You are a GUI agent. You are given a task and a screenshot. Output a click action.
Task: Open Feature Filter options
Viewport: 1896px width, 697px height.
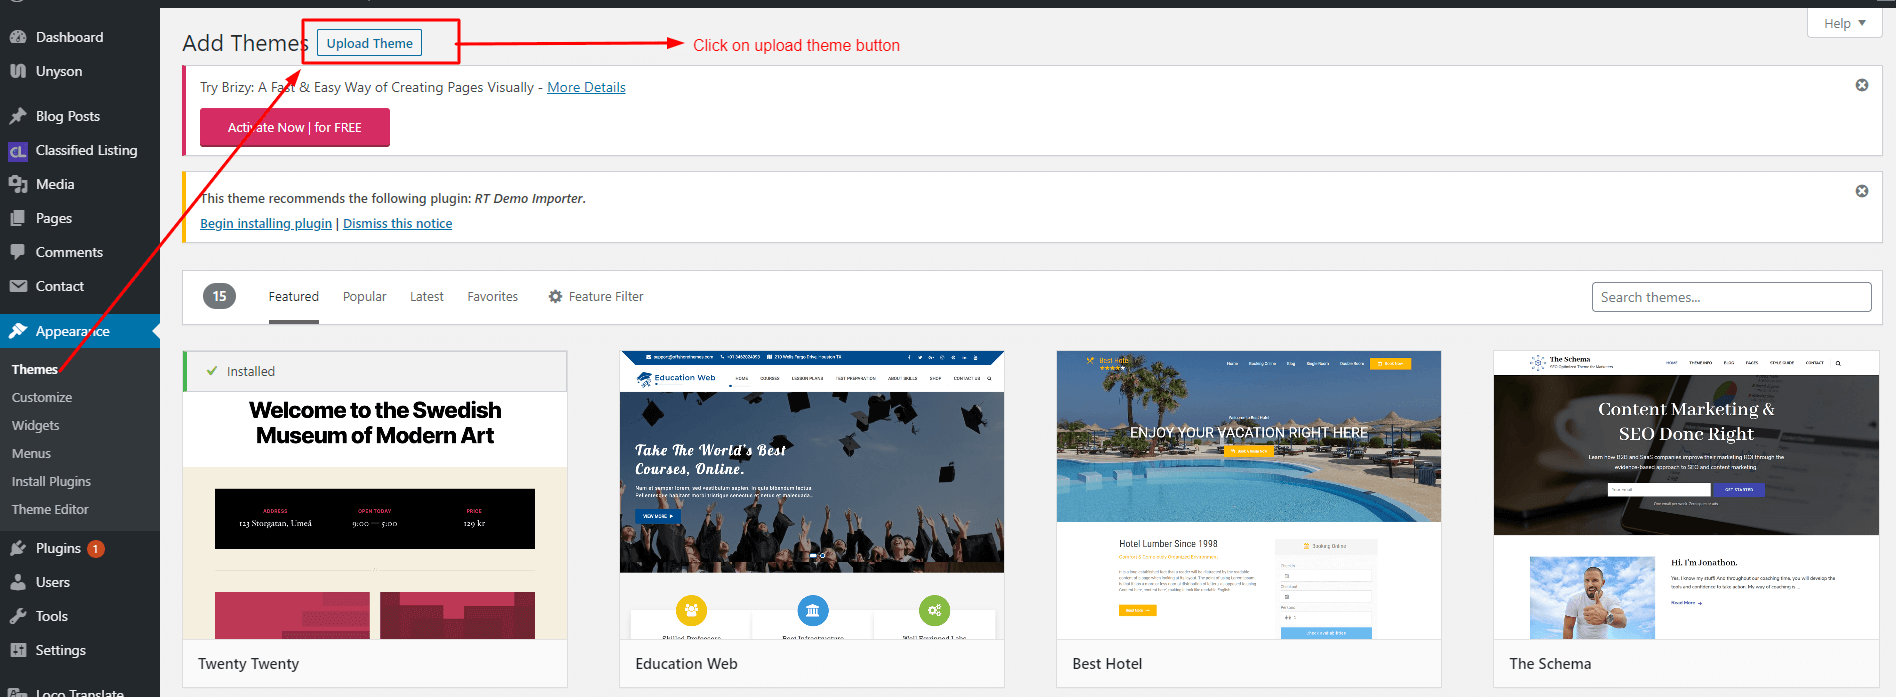(x=596, y=296)
